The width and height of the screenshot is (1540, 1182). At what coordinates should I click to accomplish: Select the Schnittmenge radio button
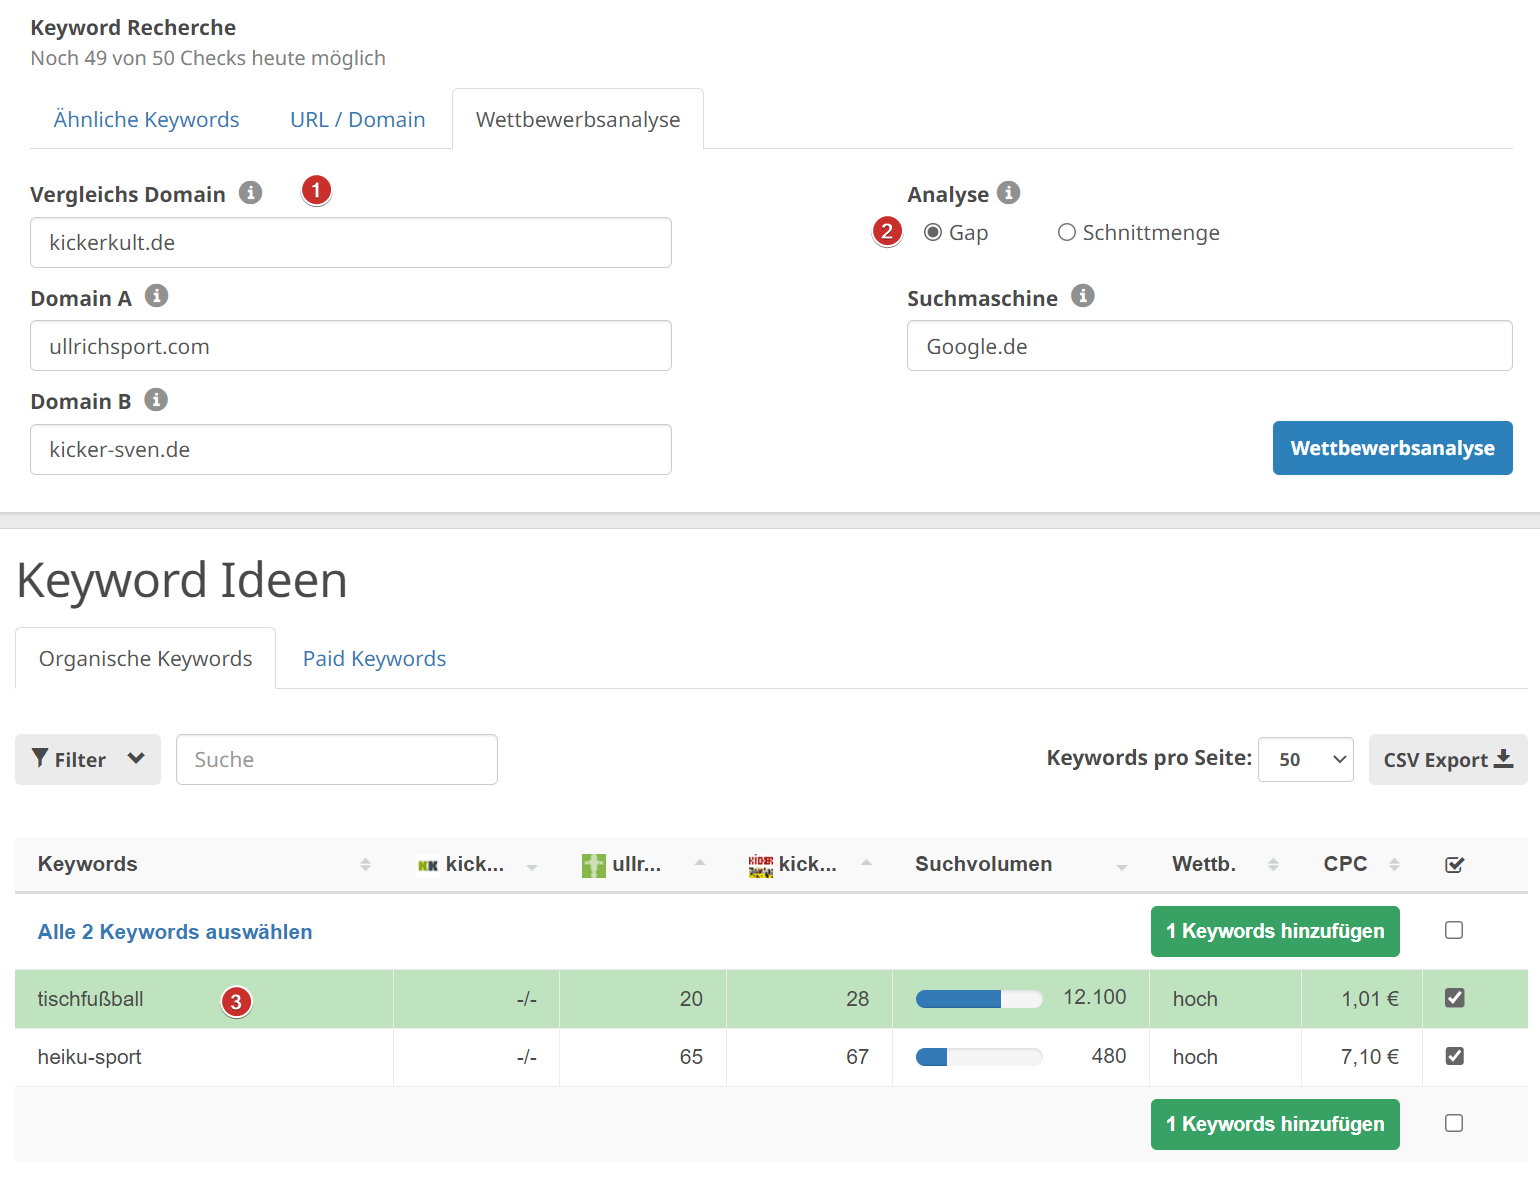1067,232
